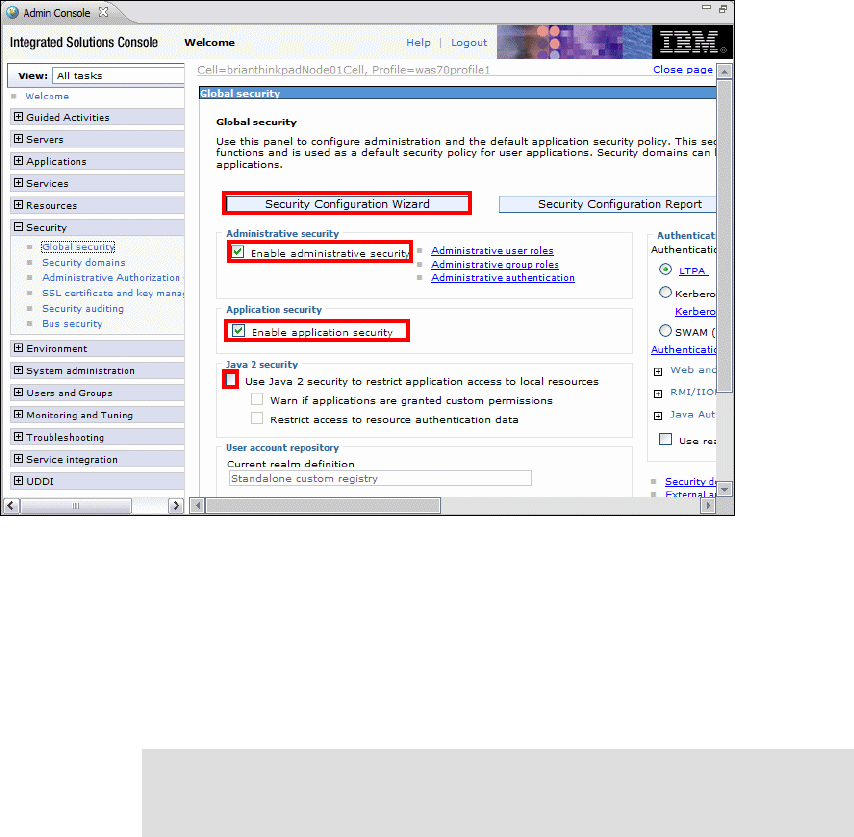Open Authentication cache settings link
Screen dimensions: 854x837
(684, 350)
